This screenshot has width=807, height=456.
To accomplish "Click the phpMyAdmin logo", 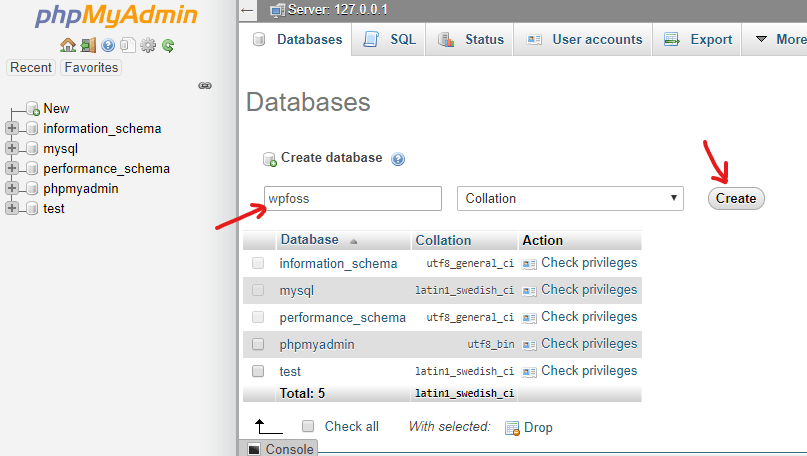I will pos(116,16).
